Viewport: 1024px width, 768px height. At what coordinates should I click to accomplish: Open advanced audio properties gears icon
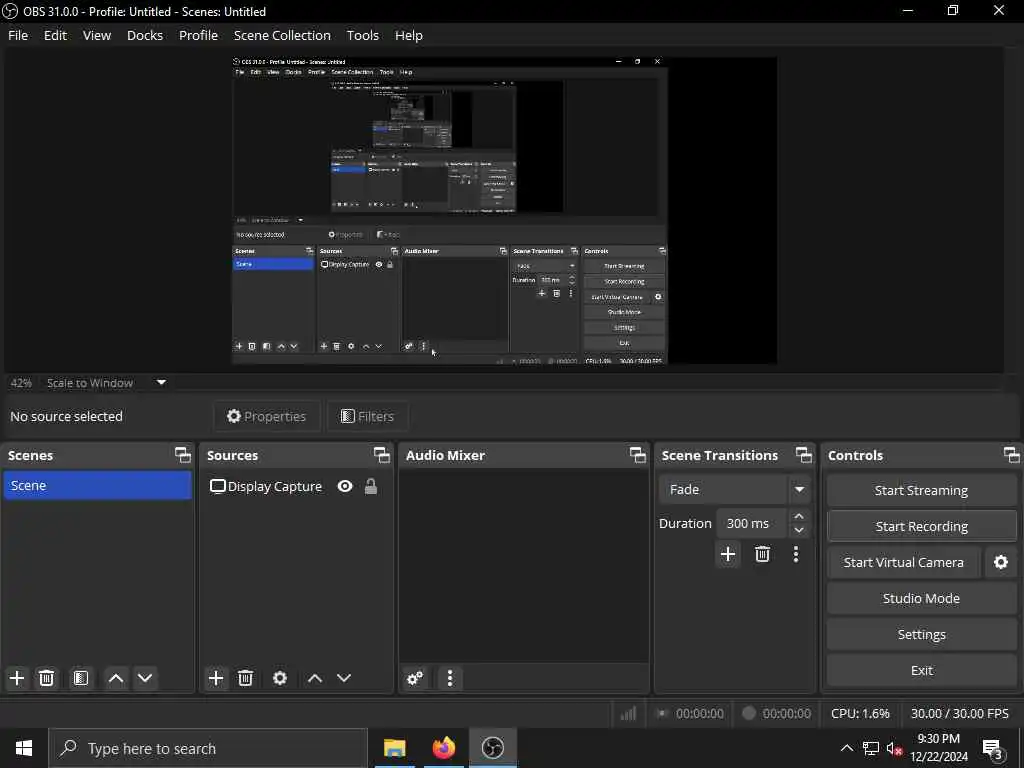pos(415,678)
